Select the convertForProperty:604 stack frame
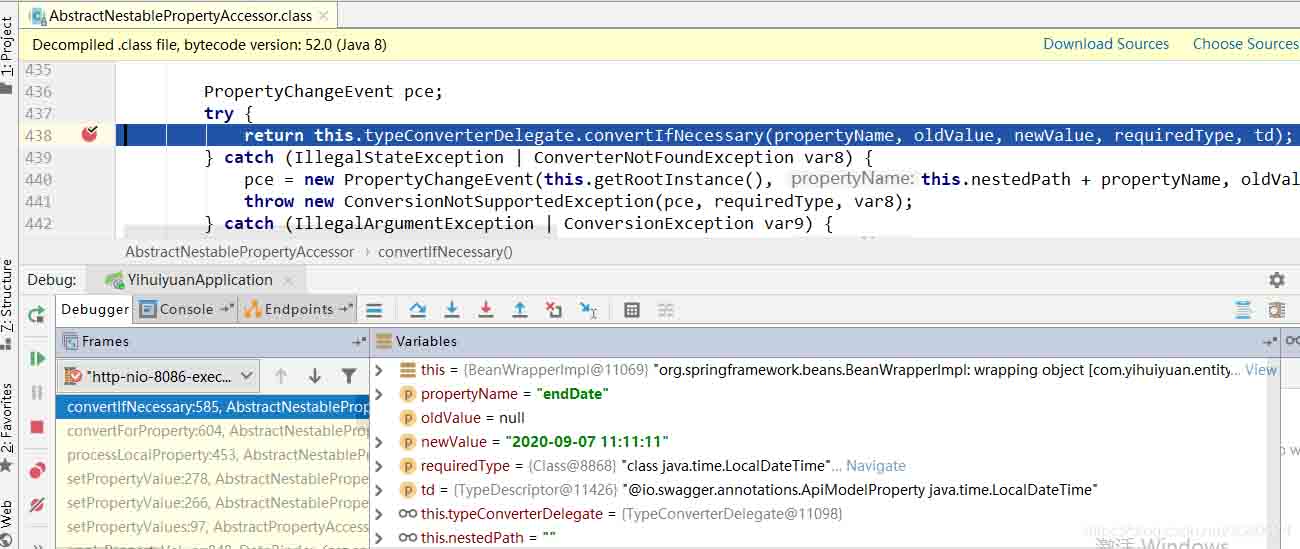This screenshot has width=1300, height=549. (x=213, y=431)
